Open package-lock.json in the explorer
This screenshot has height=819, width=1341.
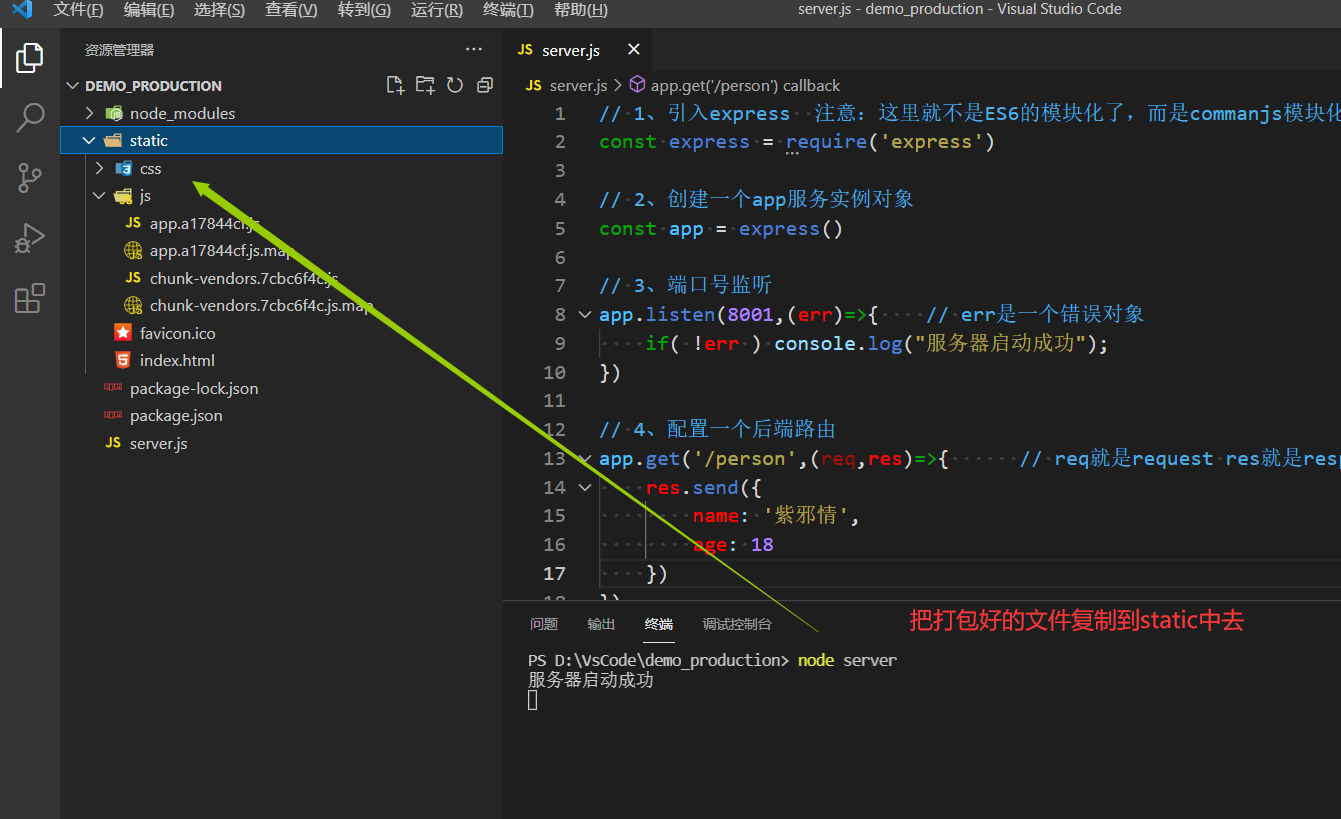281,388
